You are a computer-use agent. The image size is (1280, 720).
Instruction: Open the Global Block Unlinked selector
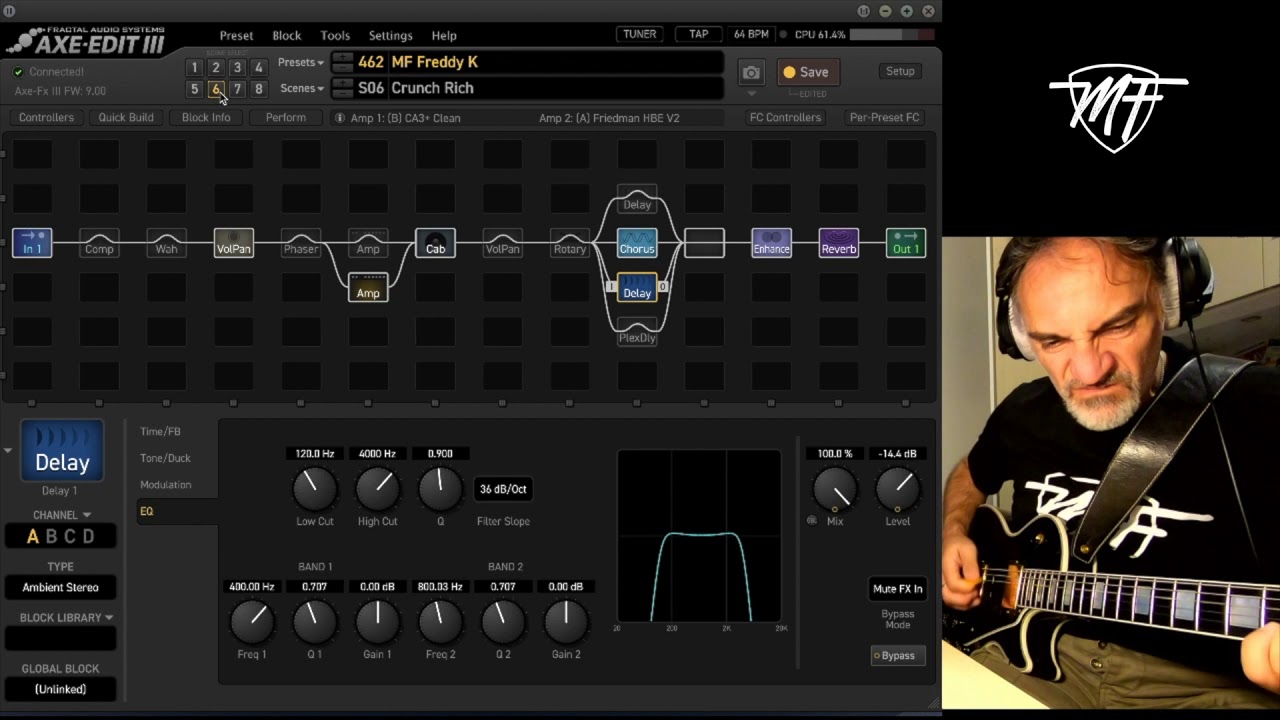click(60, 689)
